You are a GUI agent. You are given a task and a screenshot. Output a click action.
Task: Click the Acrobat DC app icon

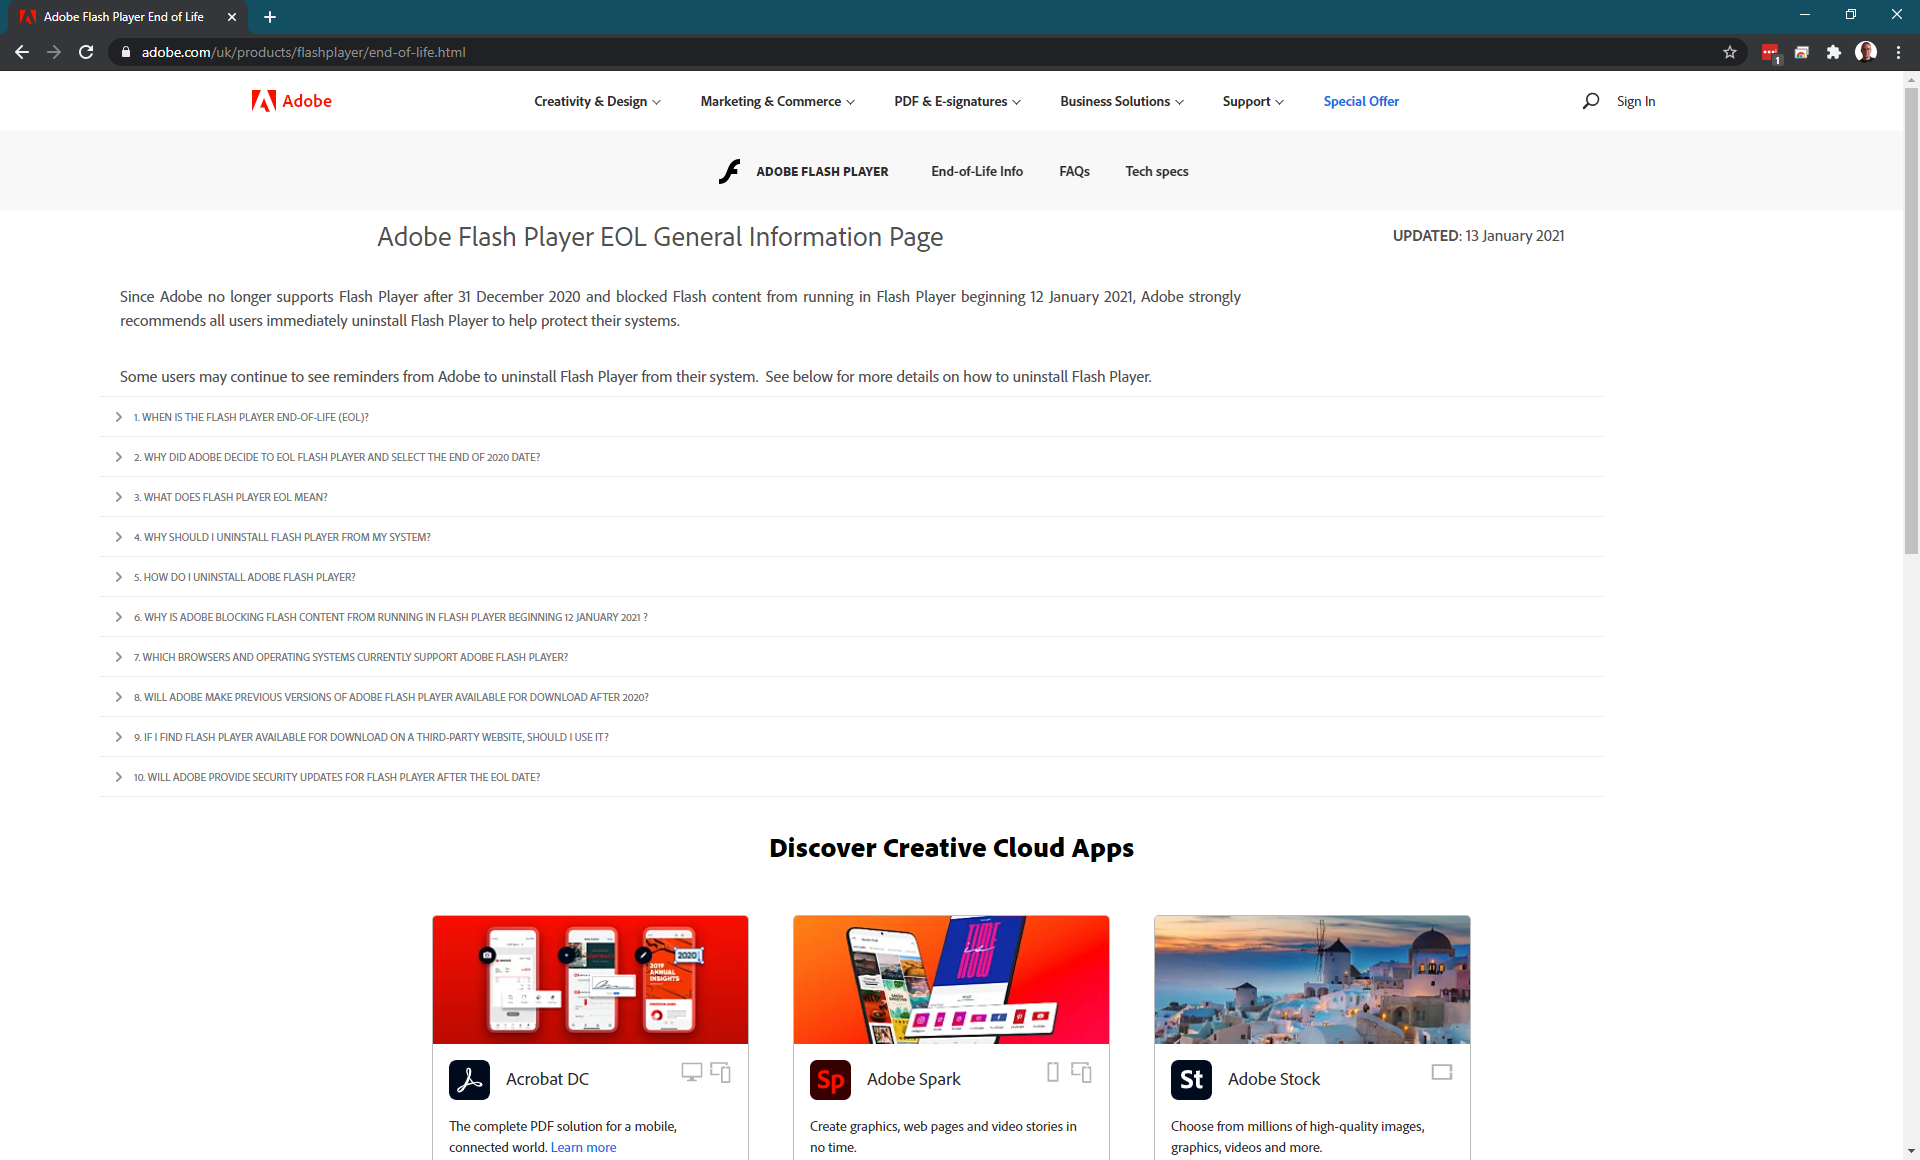pyautogui.click(x=470, y=1079)
